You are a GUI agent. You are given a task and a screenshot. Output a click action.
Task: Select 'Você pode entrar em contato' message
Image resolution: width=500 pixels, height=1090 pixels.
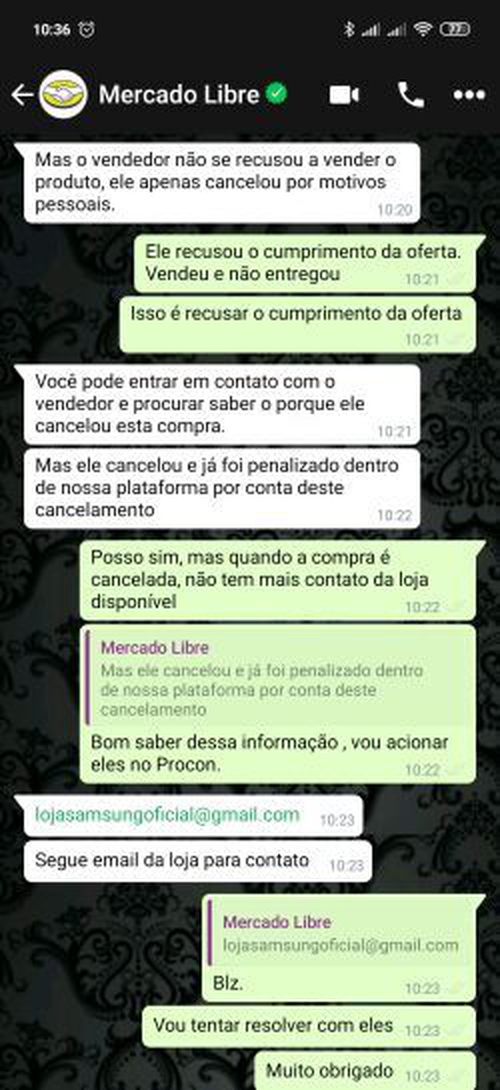point(222,405)
